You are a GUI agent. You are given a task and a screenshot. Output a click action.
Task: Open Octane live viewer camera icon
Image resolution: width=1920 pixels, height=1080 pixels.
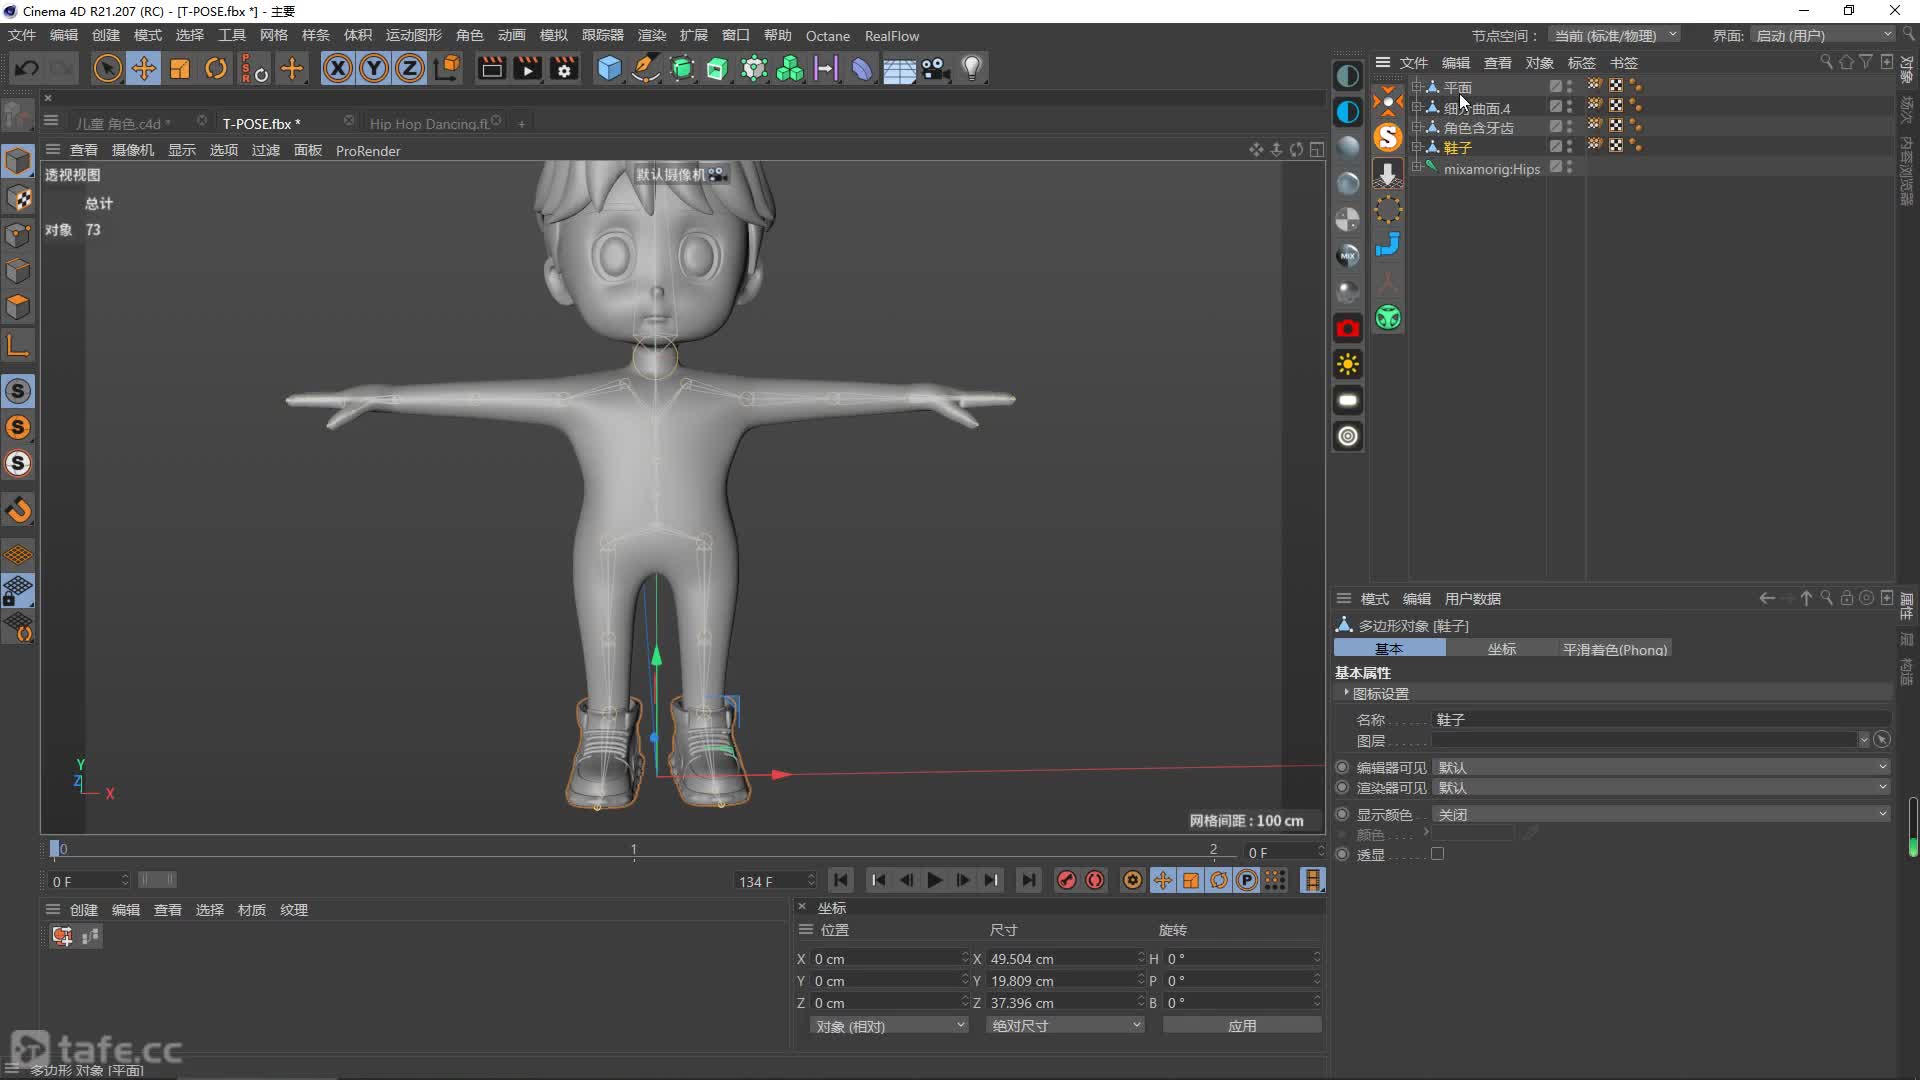[x=1348, y=328]
